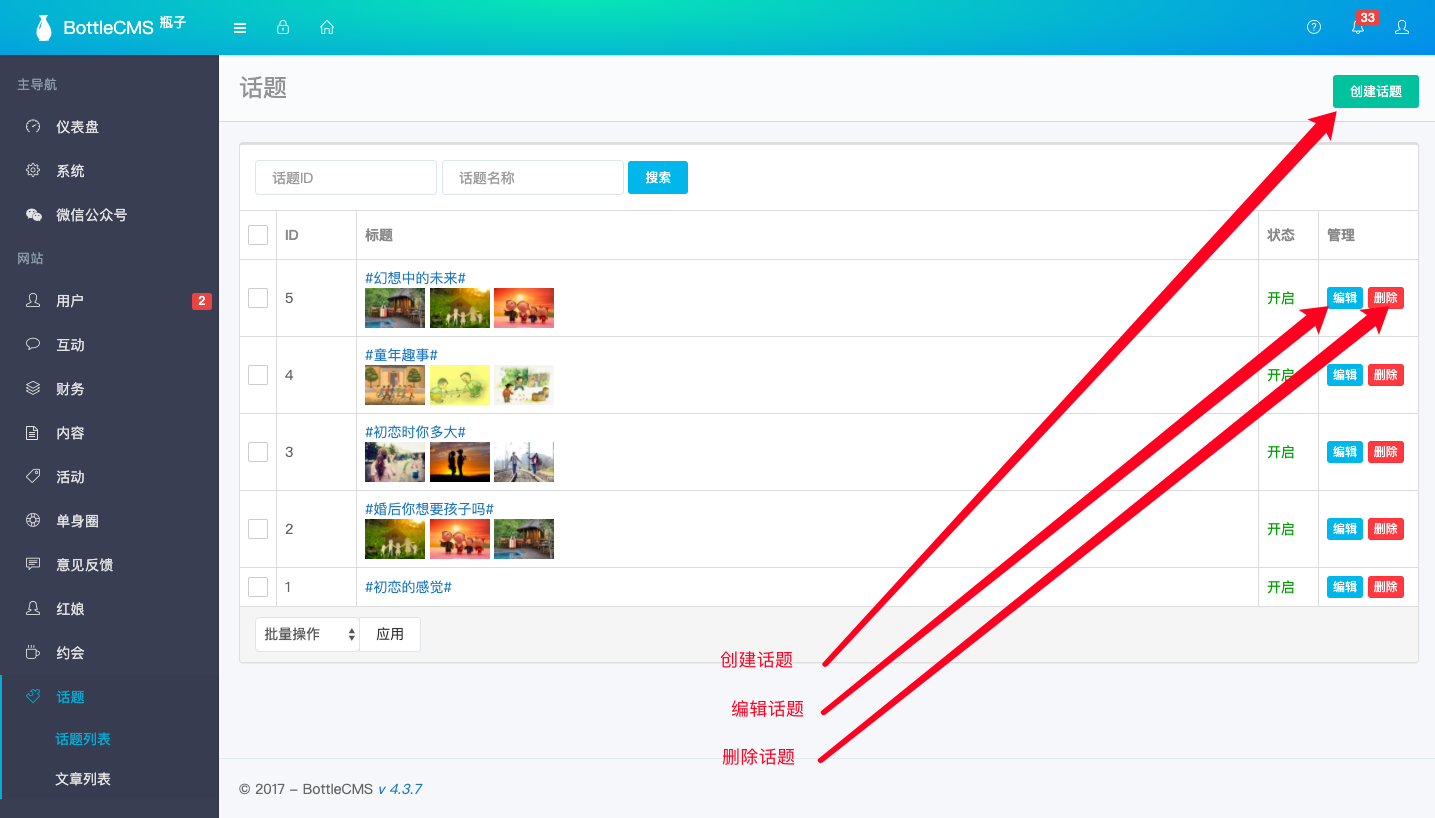Click third thumbnail of #童年趣事#
1435x818 pixels.
click(524, 385)
